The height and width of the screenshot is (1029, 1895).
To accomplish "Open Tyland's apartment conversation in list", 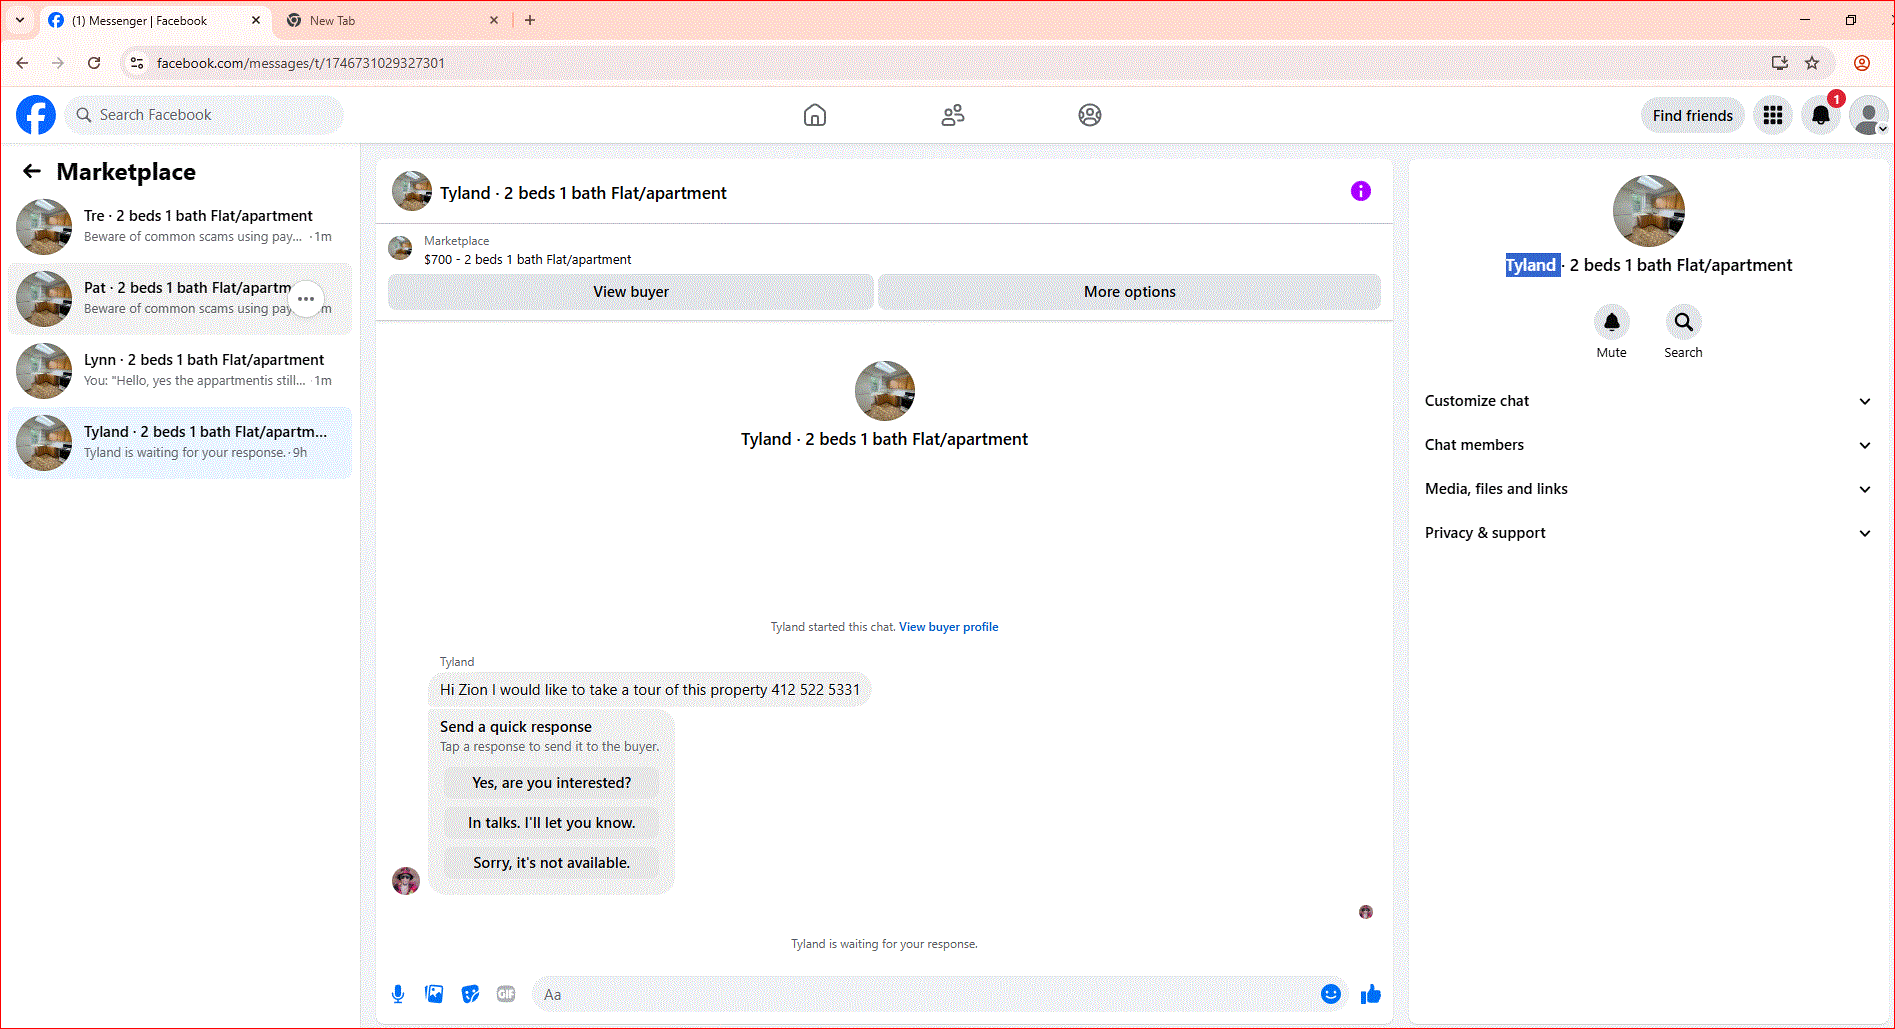I will point(180,443).
